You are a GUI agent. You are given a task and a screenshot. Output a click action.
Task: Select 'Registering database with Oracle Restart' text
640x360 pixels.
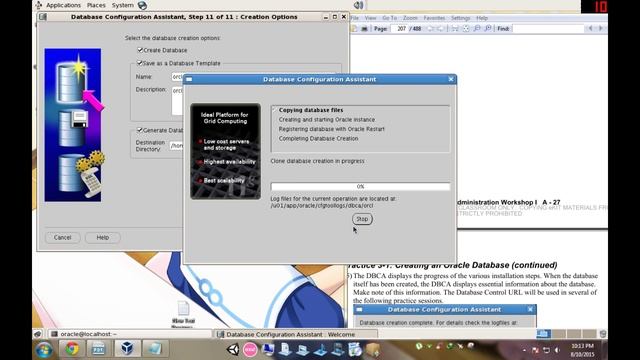[x=331, y=129]
